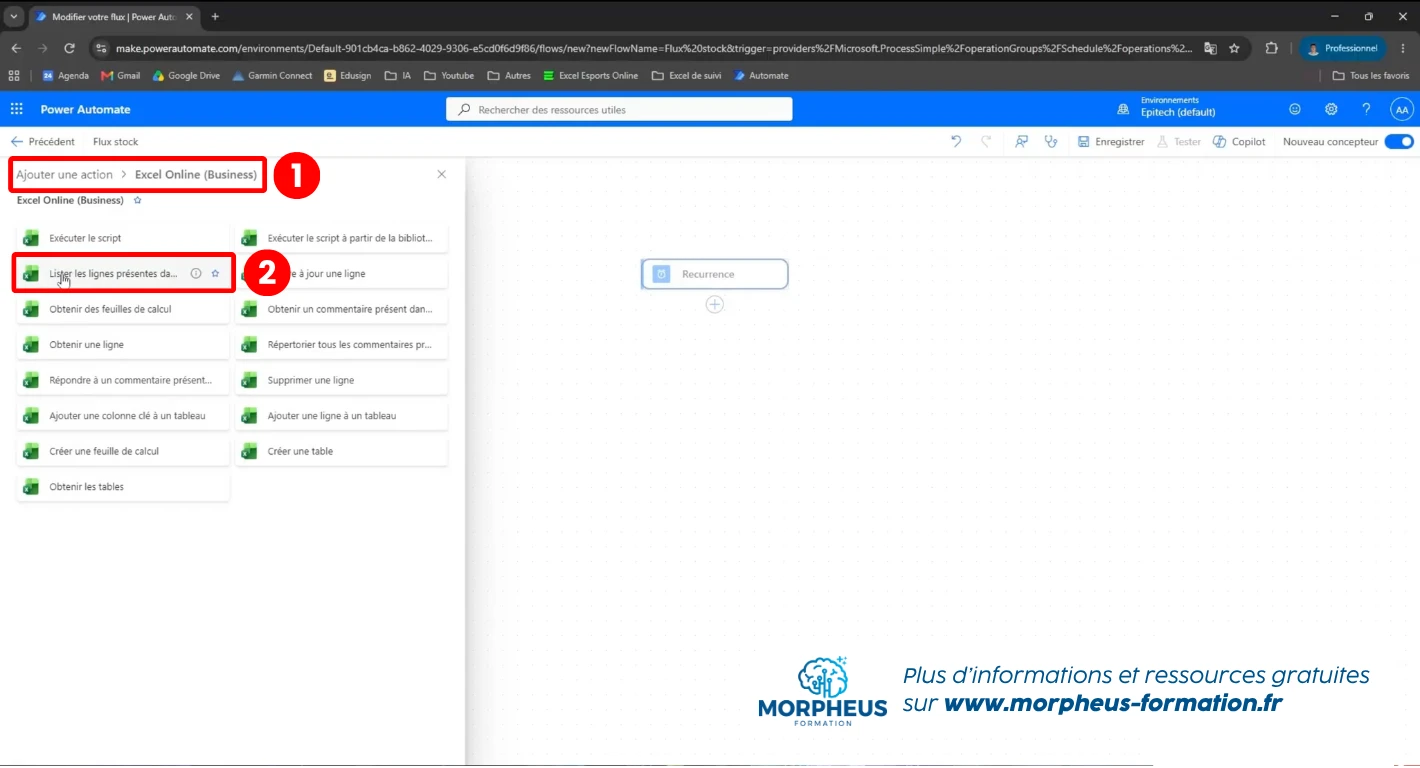
Task: Star the Lister les lignes action
Action: [215, 273]
